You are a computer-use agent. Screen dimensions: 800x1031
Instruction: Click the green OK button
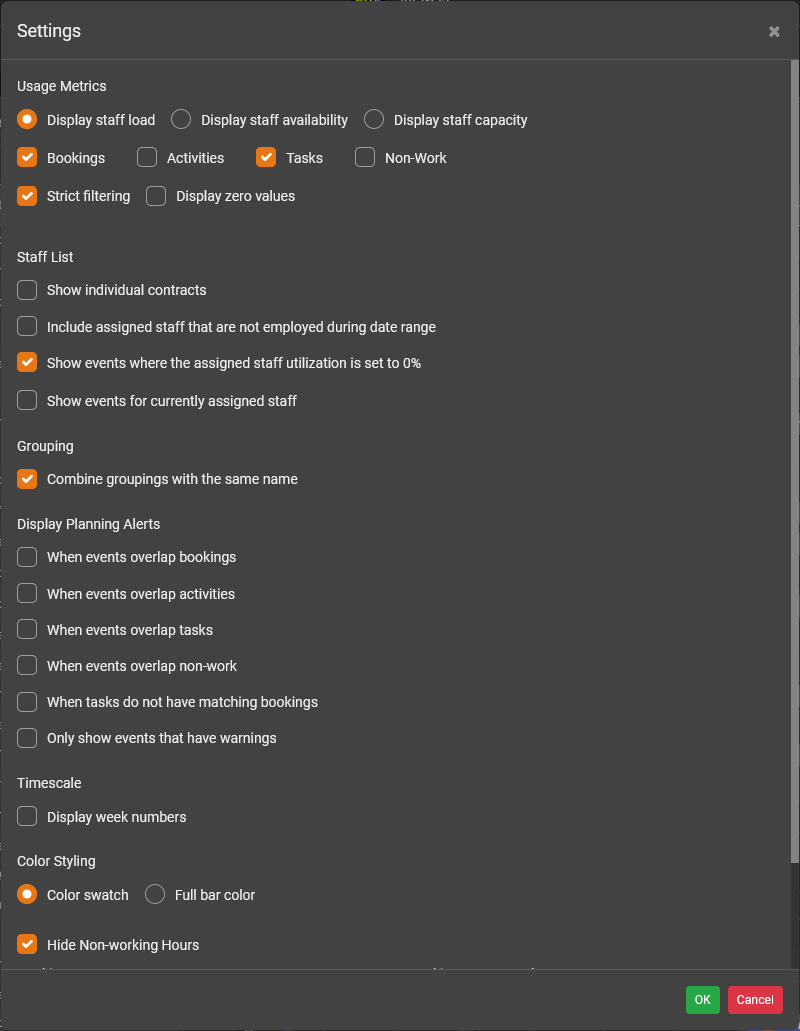[702, 1000]
